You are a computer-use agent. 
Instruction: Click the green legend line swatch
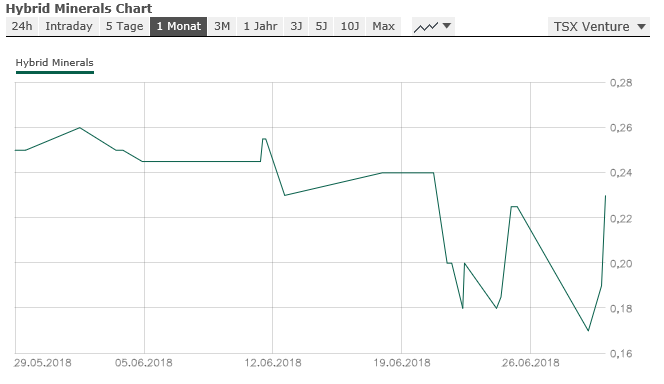[x=55, y=72]
